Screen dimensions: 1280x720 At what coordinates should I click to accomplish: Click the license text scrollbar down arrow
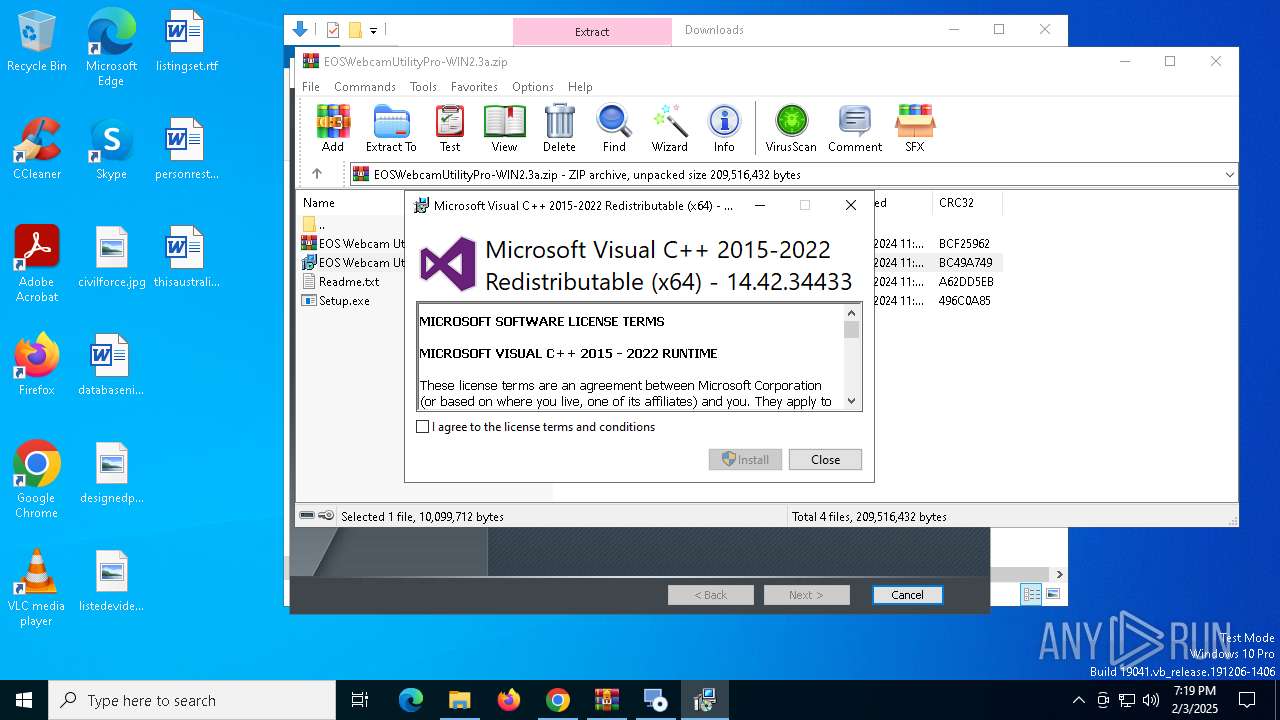tap(852, 401)
